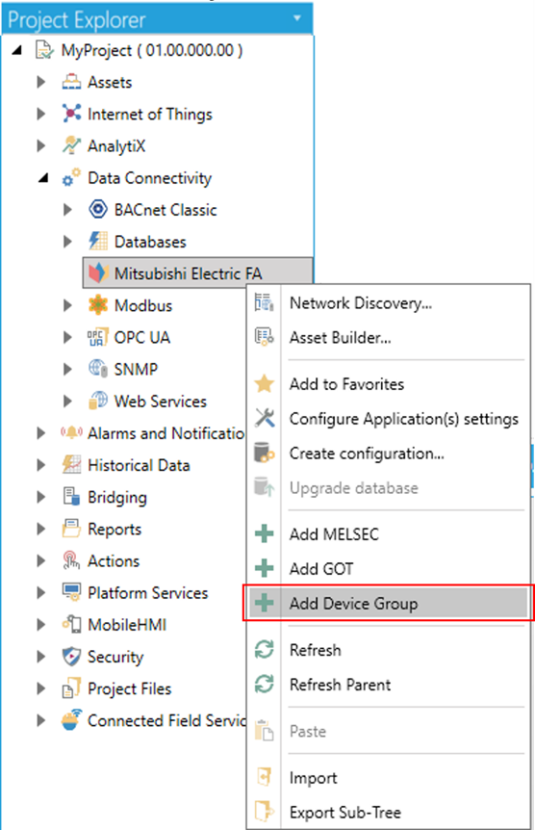The image size is (535, 830).
Task: Click the green plus icon beside Add MELSEC
Action: click(264, 534)
